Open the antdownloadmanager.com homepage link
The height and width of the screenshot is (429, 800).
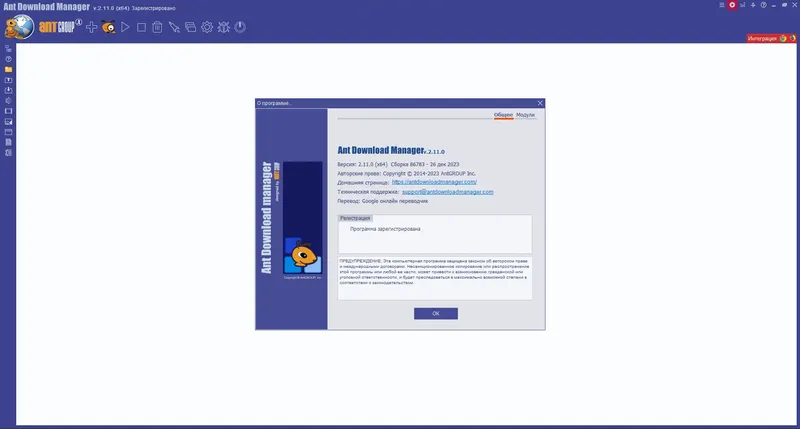pyautogui.click(x=434, y=182)
